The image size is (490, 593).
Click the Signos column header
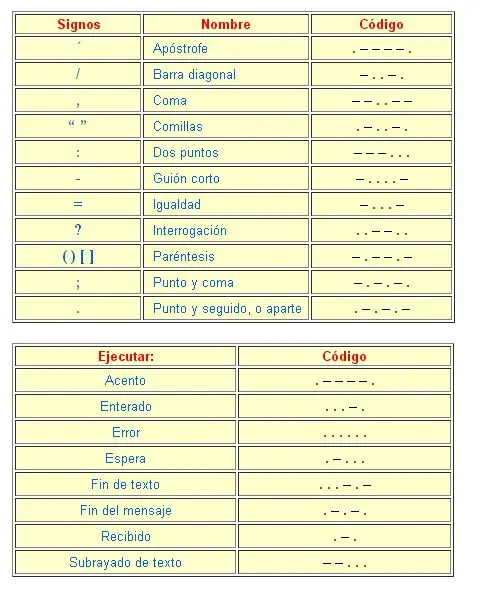78,24
